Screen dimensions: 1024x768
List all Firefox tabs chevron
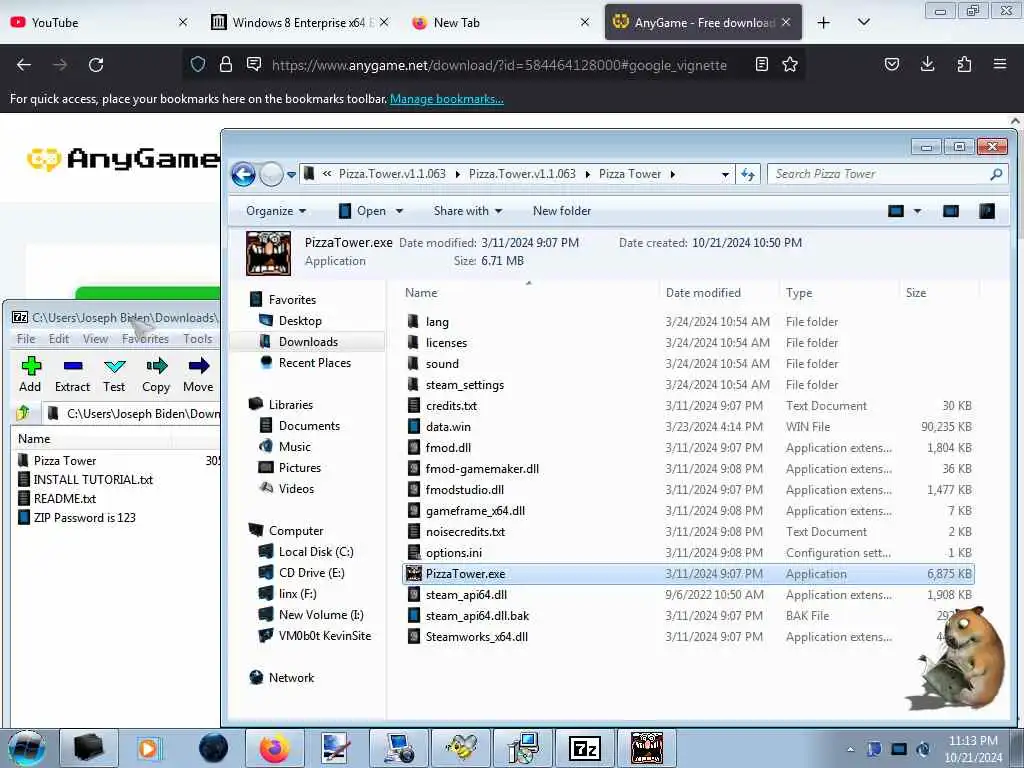863,22
